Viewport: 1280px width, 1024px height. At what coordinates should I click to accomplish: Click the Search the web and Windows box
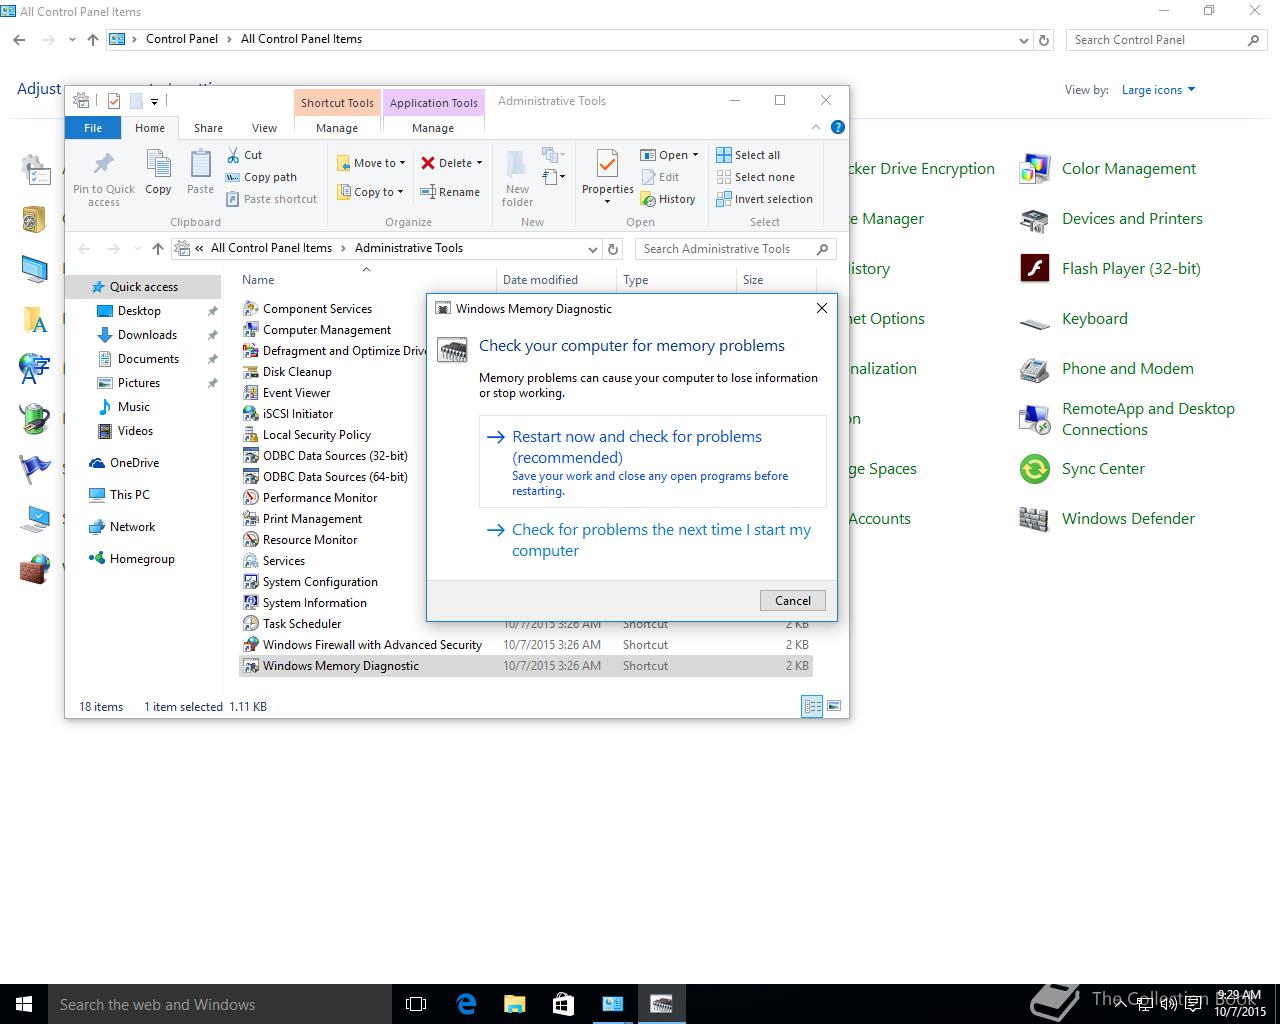coord(220,1004)
